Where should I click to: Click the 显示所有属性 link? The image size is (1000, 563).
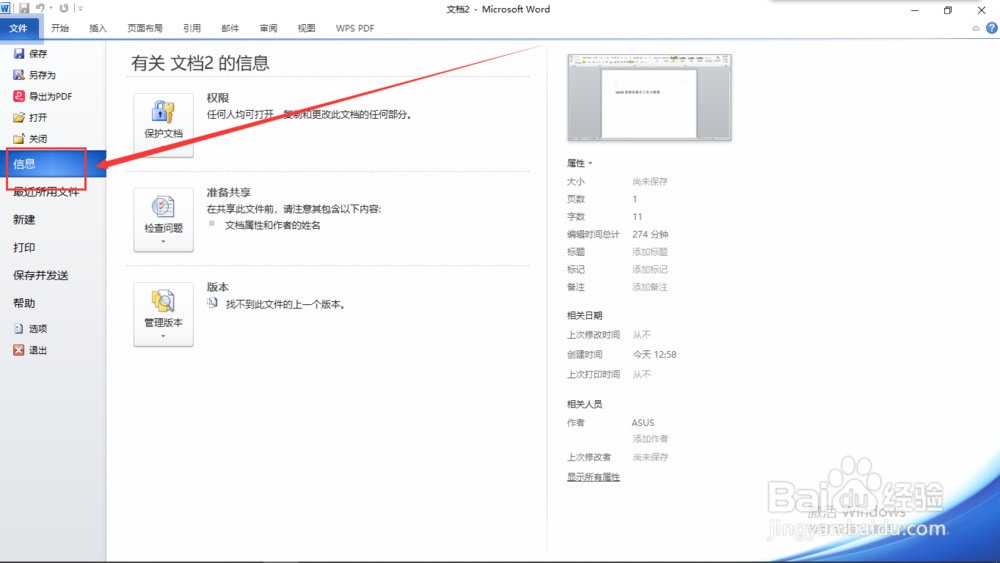(x=593, y=477)
